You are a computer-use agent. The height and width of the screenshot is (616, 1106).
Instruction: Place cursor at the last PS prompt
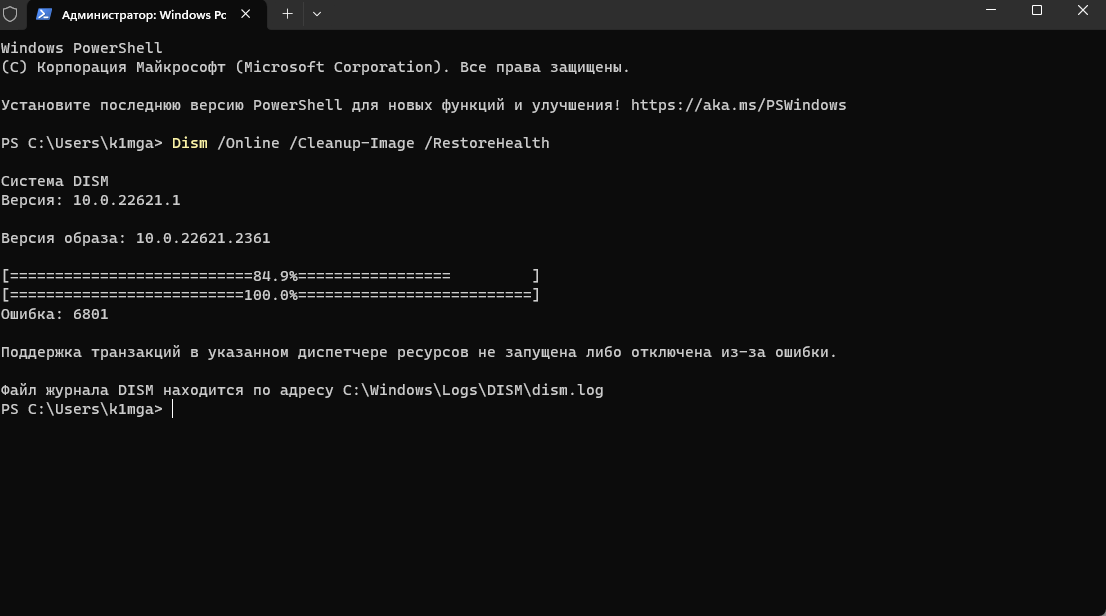click(173, 409)
